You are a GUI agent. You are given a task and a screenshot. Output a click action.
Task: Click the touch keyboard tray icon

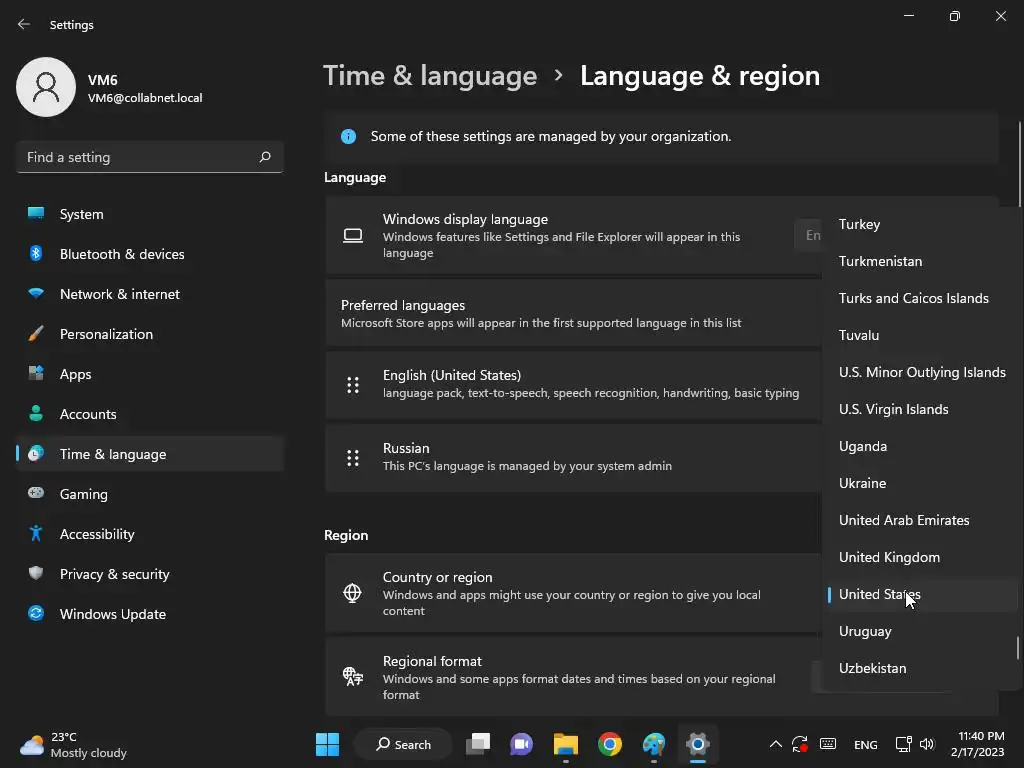coord(828,744)
